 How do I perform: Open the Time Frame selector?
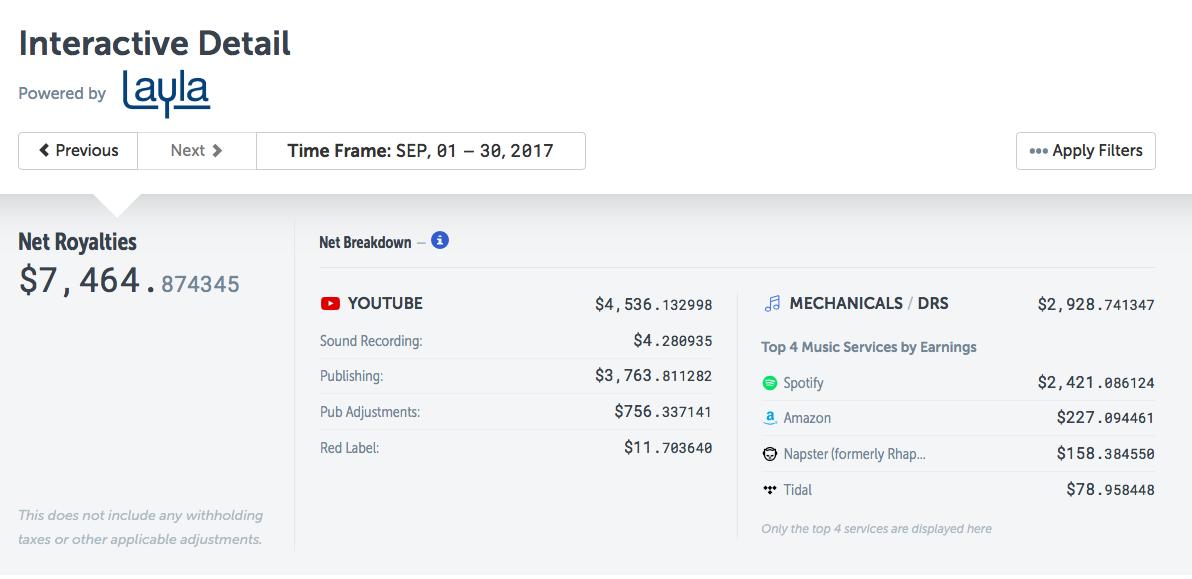(x=420, y=150)
